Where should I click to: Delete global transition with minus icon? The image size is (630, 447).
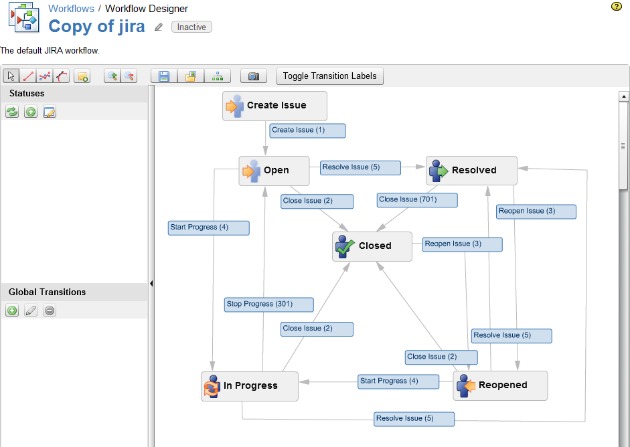[49, 310]
